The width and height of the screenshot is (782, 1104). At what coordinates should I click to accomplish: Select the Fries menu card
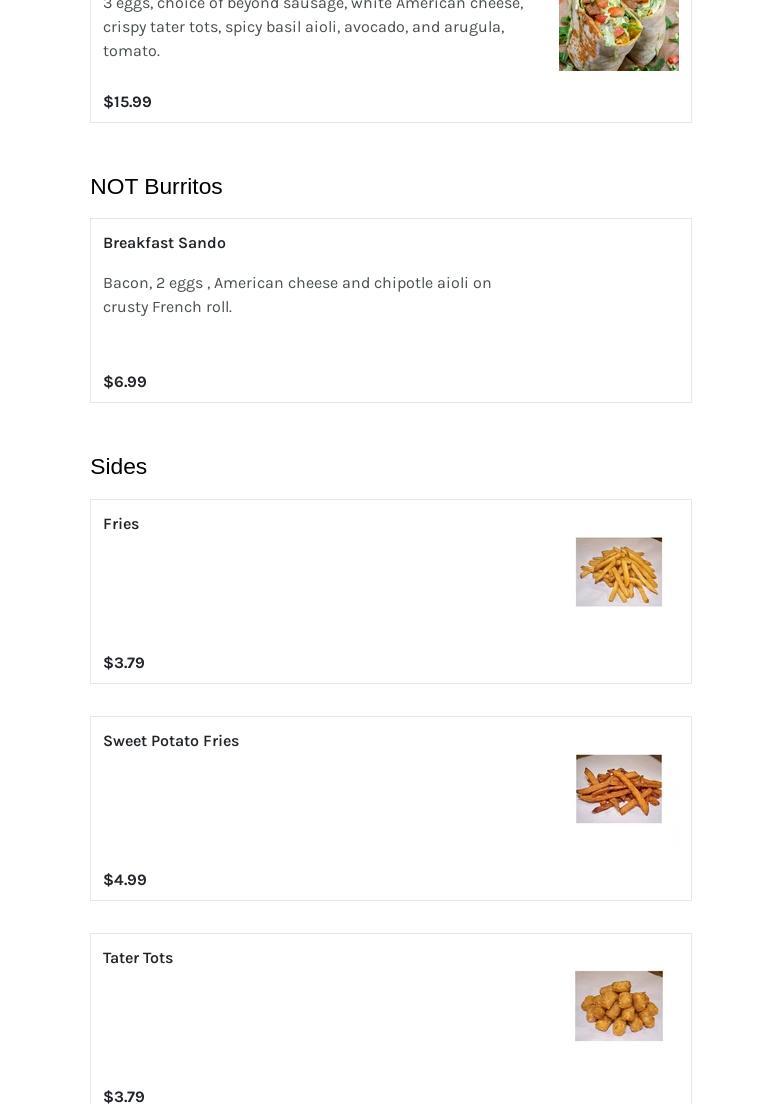pyautogui.click(x=391, y=591)
